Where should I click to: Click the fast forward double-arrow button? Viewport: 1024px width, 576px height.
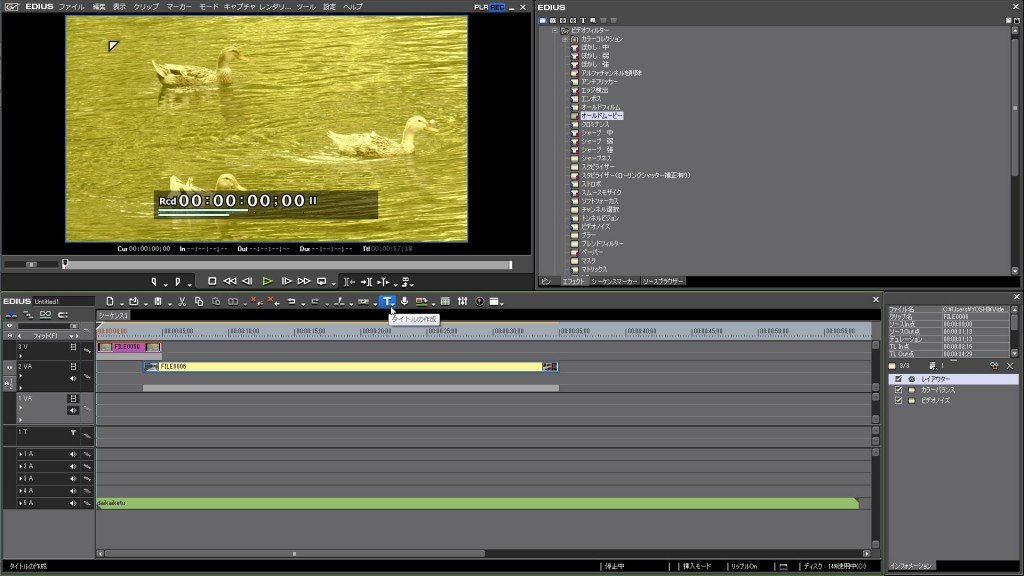304,281
